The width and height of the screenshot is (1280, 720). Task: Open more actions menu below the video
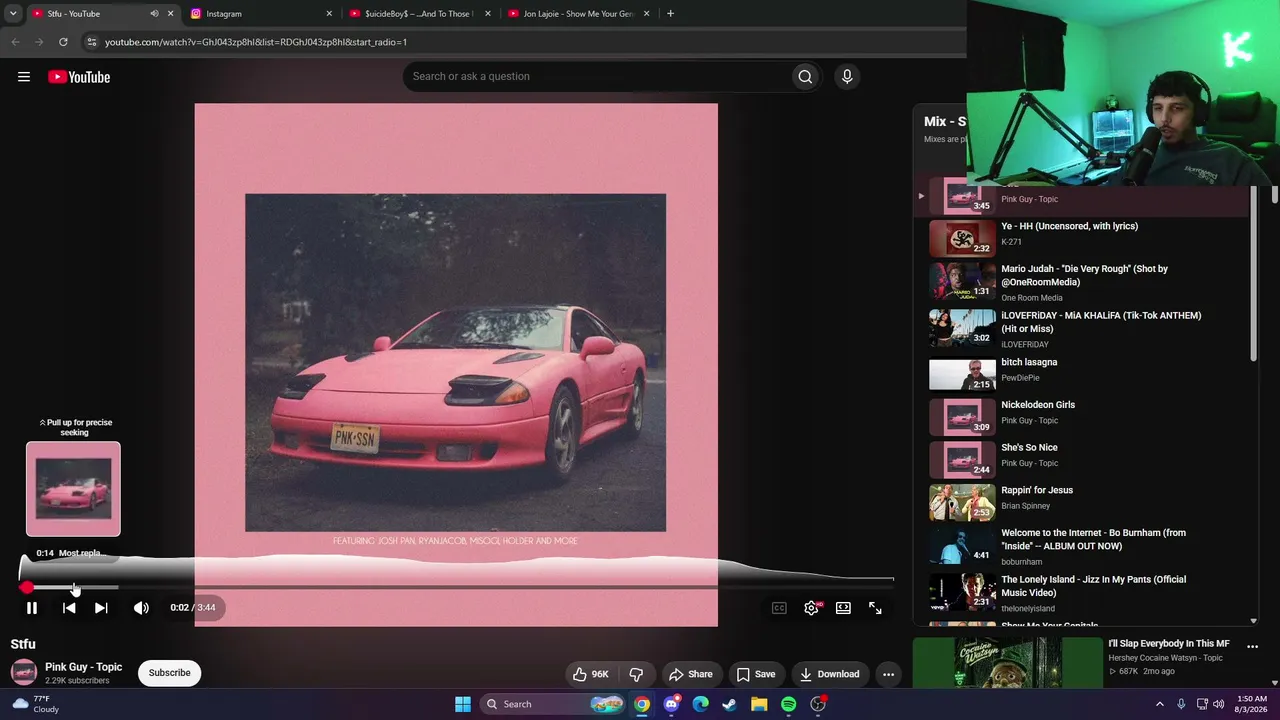point(888,674)
